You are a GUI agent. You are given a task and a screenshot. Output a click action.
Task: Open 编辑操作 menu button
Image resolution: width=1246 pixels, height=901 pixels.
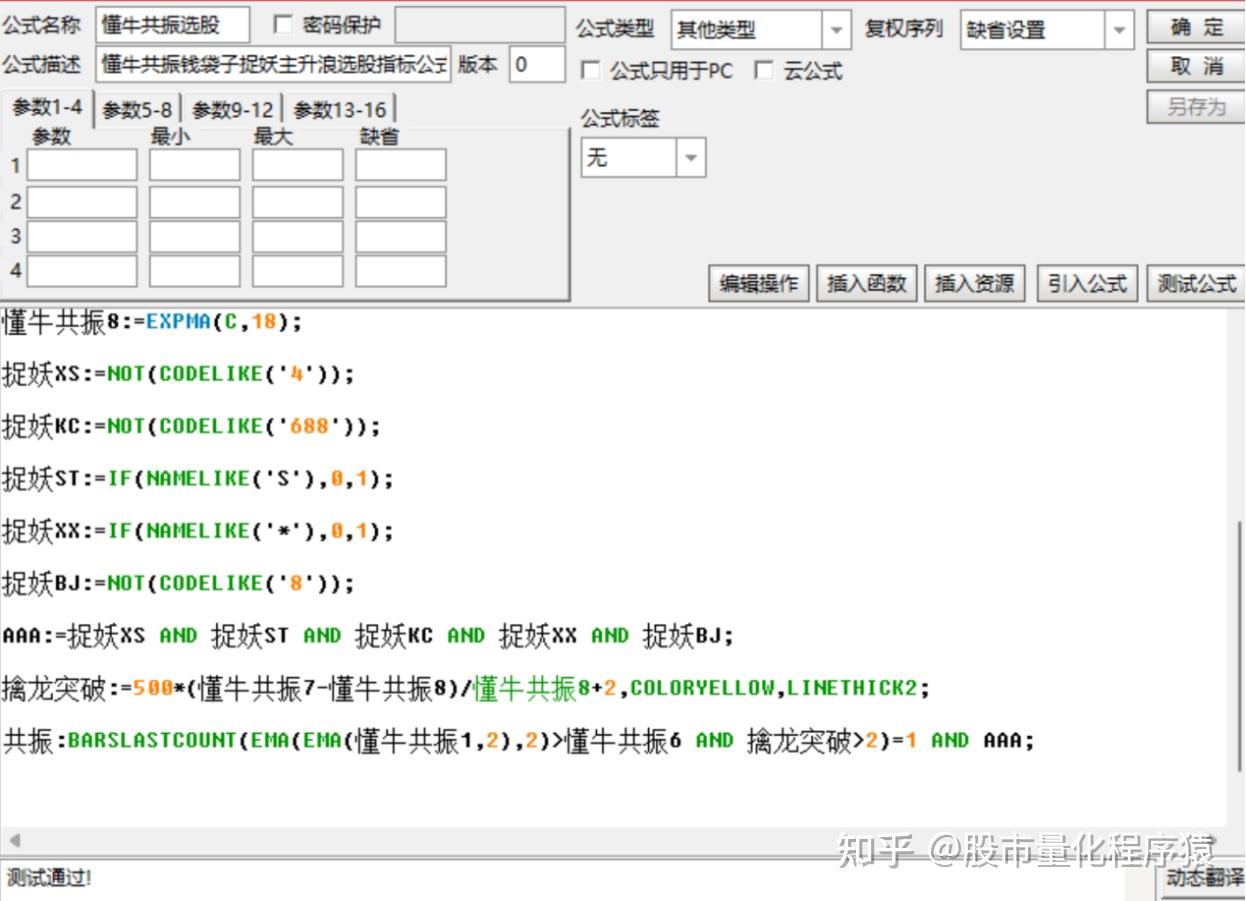[x=759, y=283]
